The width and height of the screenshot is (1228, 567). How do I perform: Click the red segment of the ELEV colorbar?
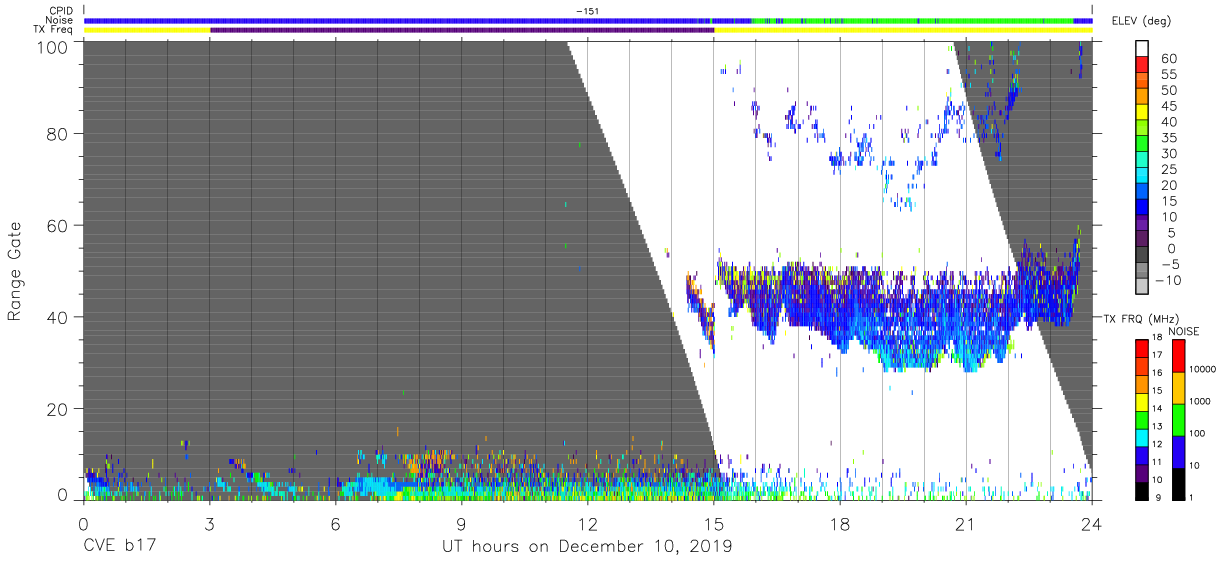click(x=1142, y=66)
